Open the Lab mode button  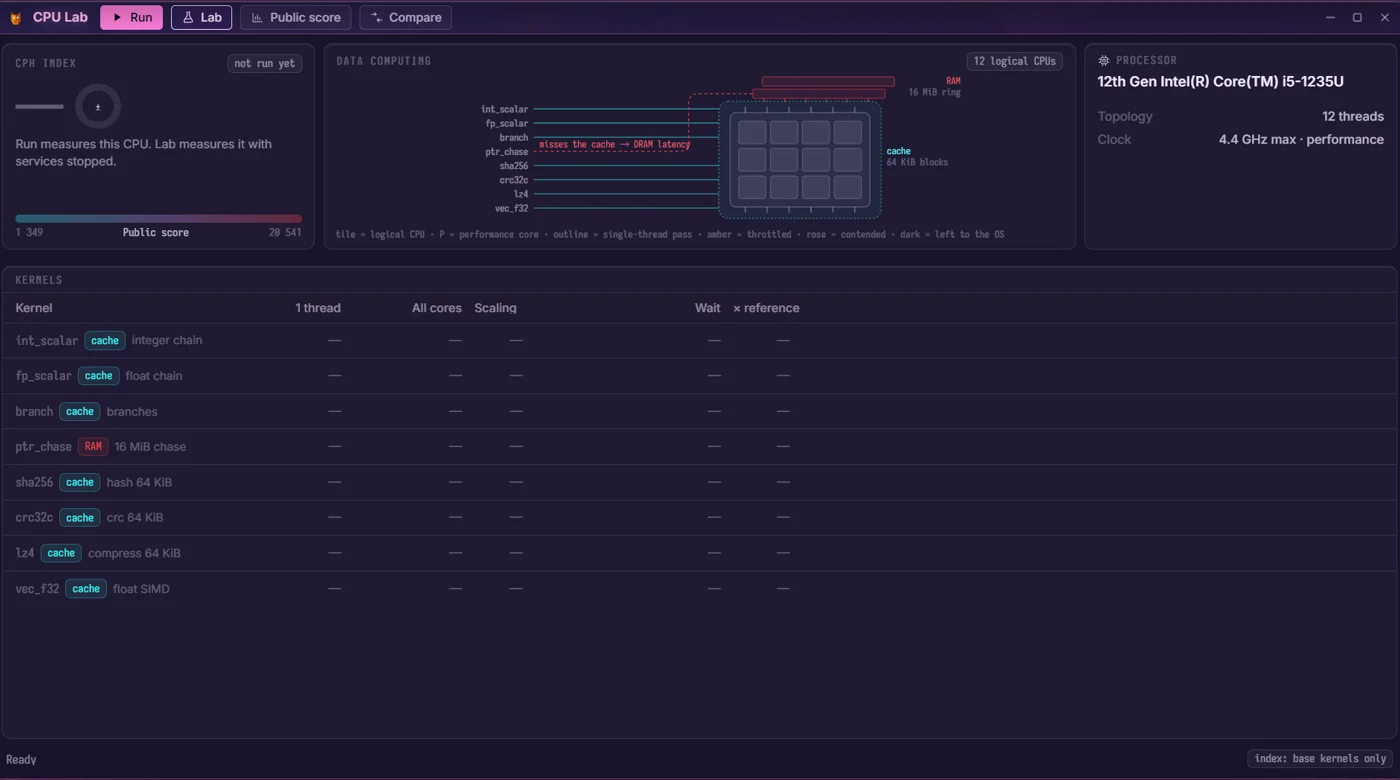click(201, 18)
